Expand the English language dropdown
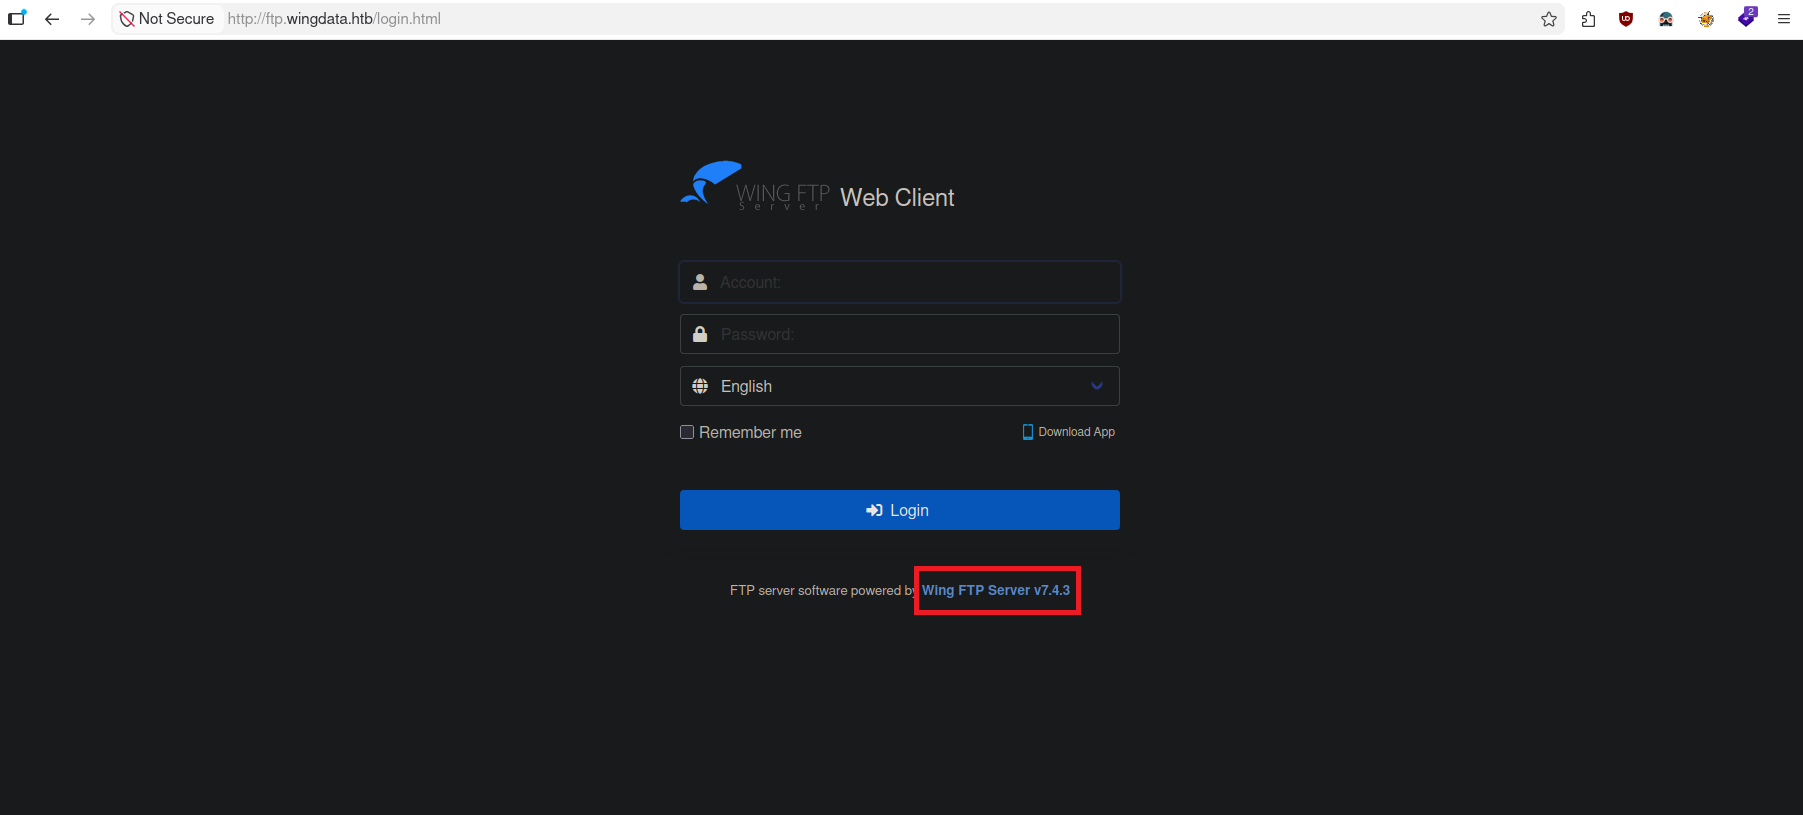 pyautogui.click(x=899, y=386)
